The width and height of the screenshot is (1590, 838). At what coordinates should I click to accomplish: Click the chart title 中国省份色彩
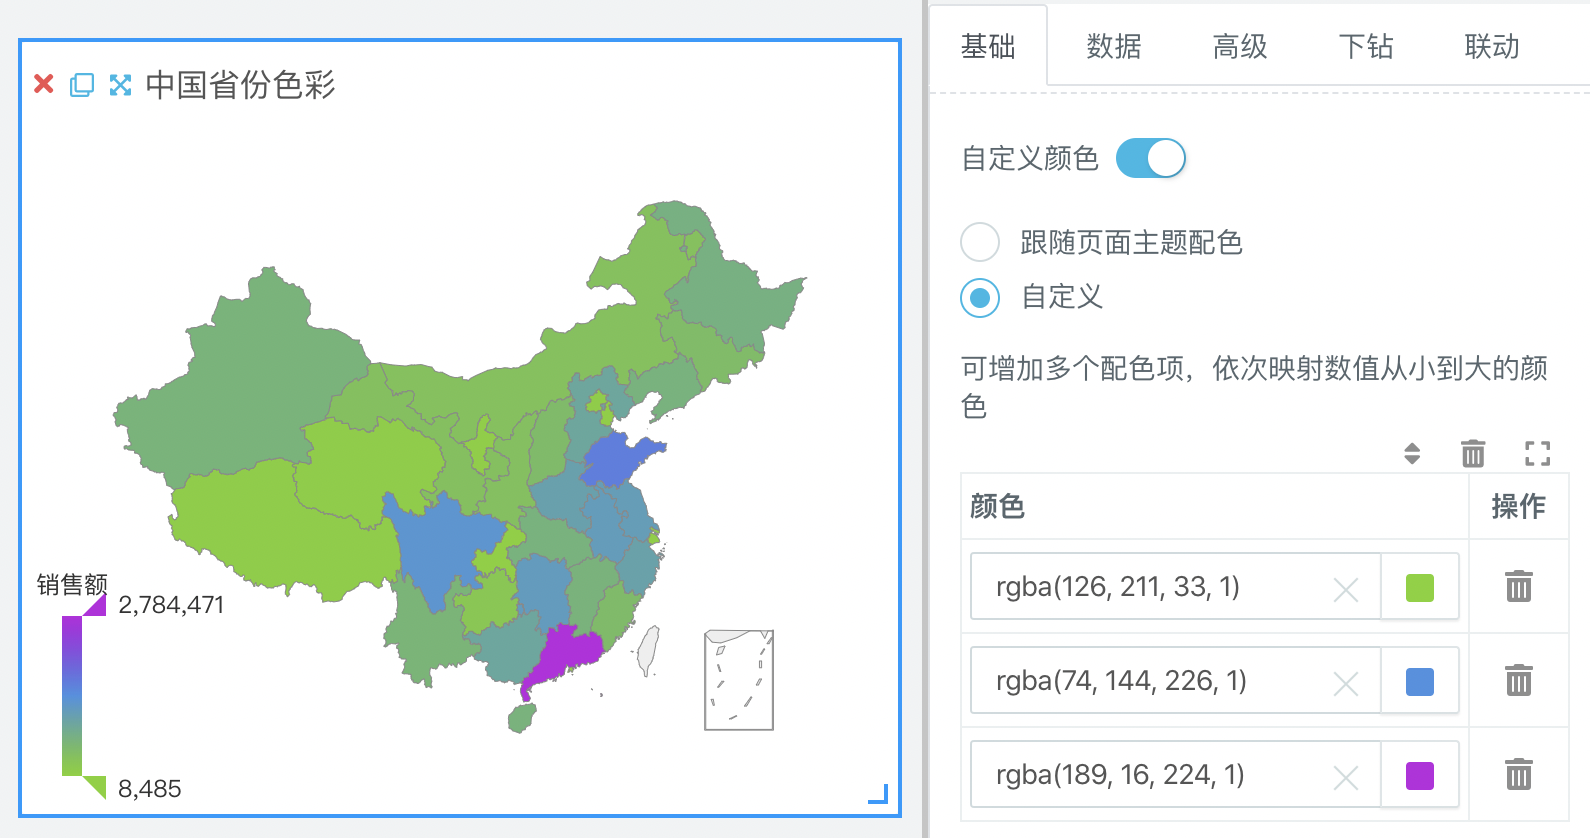click(240, 85)
